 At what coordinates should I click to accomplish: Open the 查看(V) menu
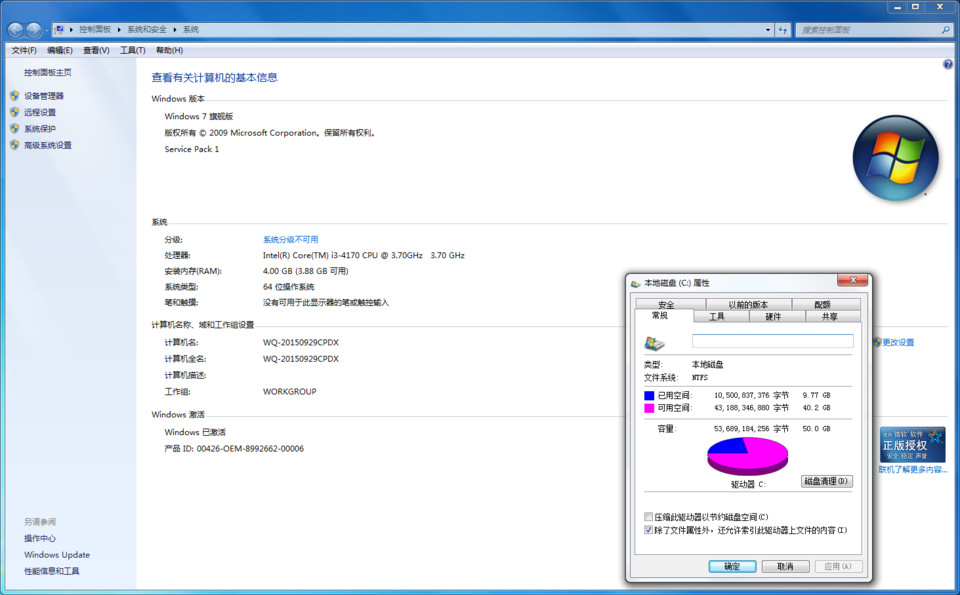pos(96,50)
